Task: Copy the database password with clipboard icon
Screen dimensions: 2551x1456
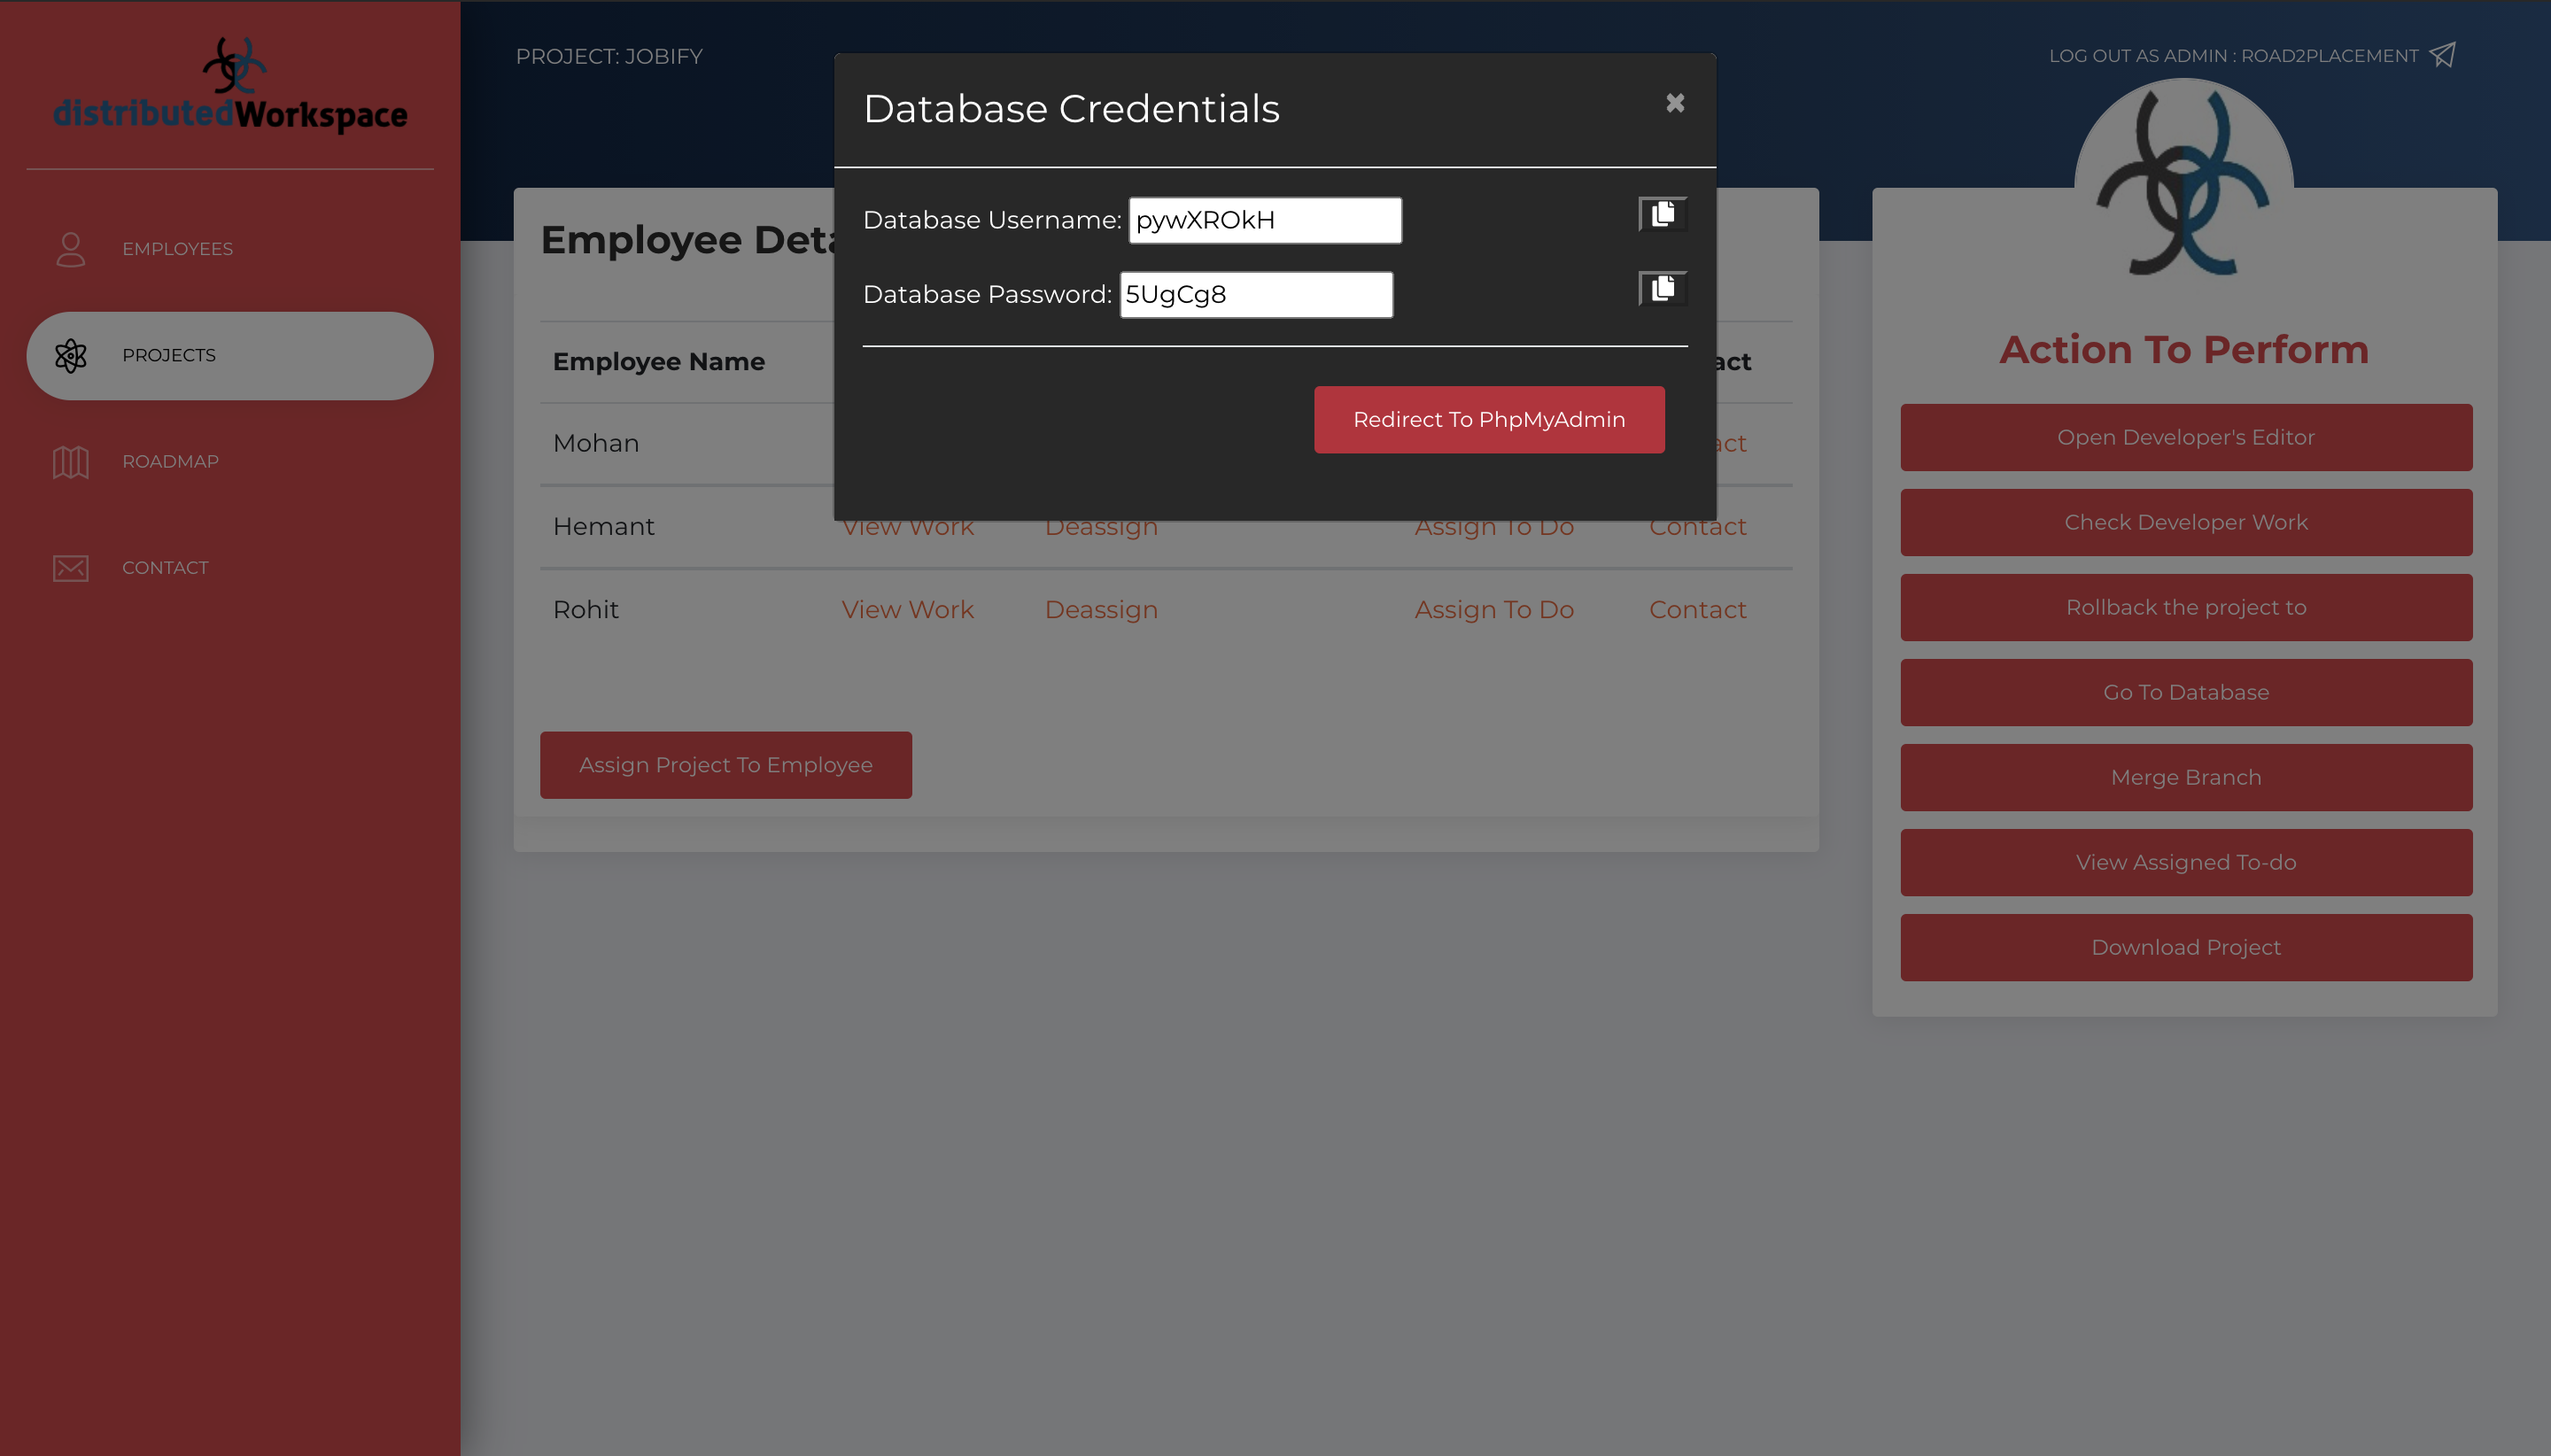Action: pyautogui.click(x=1662, y=289)
